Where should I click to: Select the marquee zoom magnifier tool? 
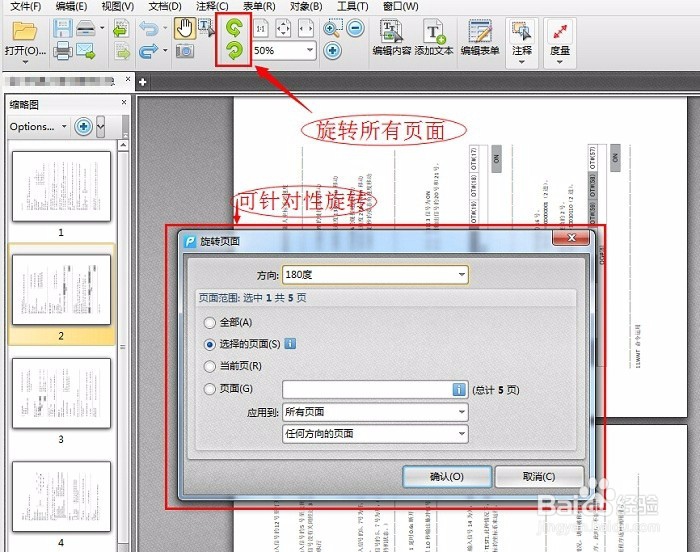coord(333,28)
